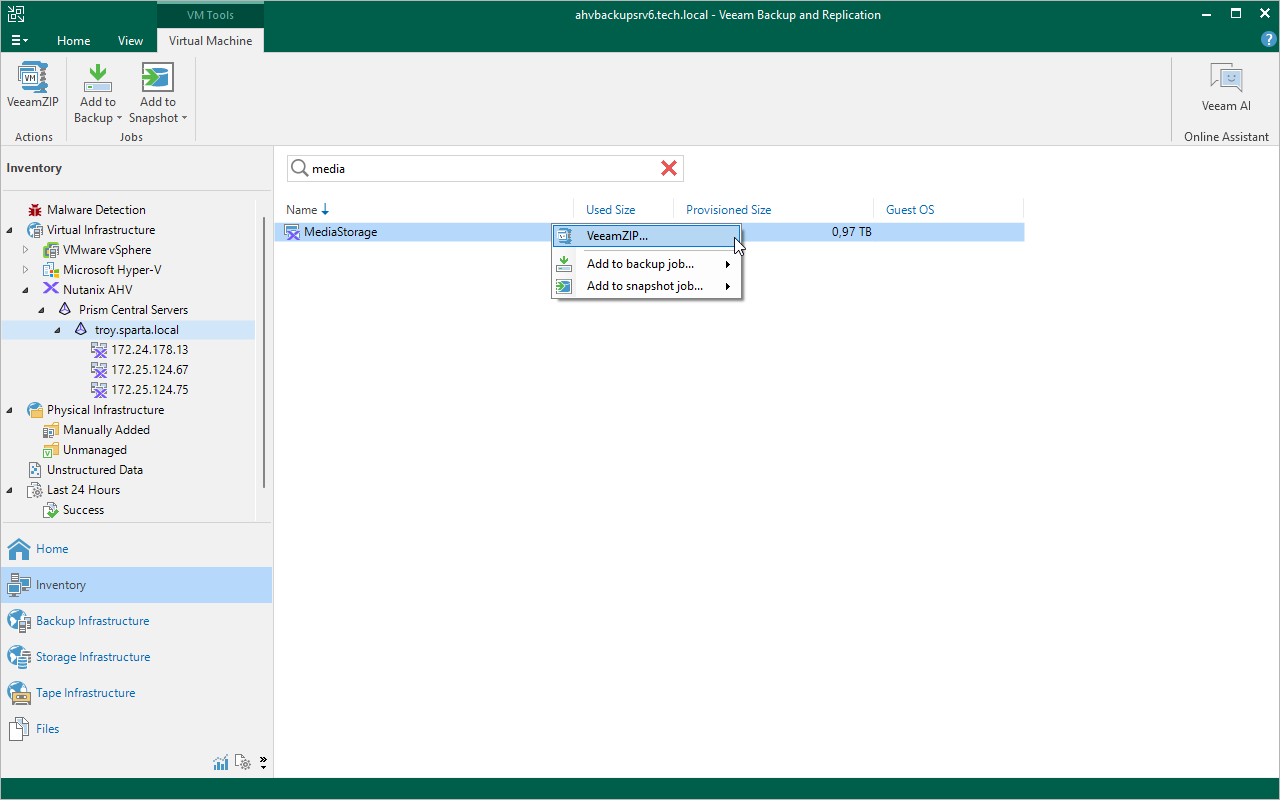1280x800 pixels.
Task: Click the troy.sparta.local server icon
Action: click(82, 330)
